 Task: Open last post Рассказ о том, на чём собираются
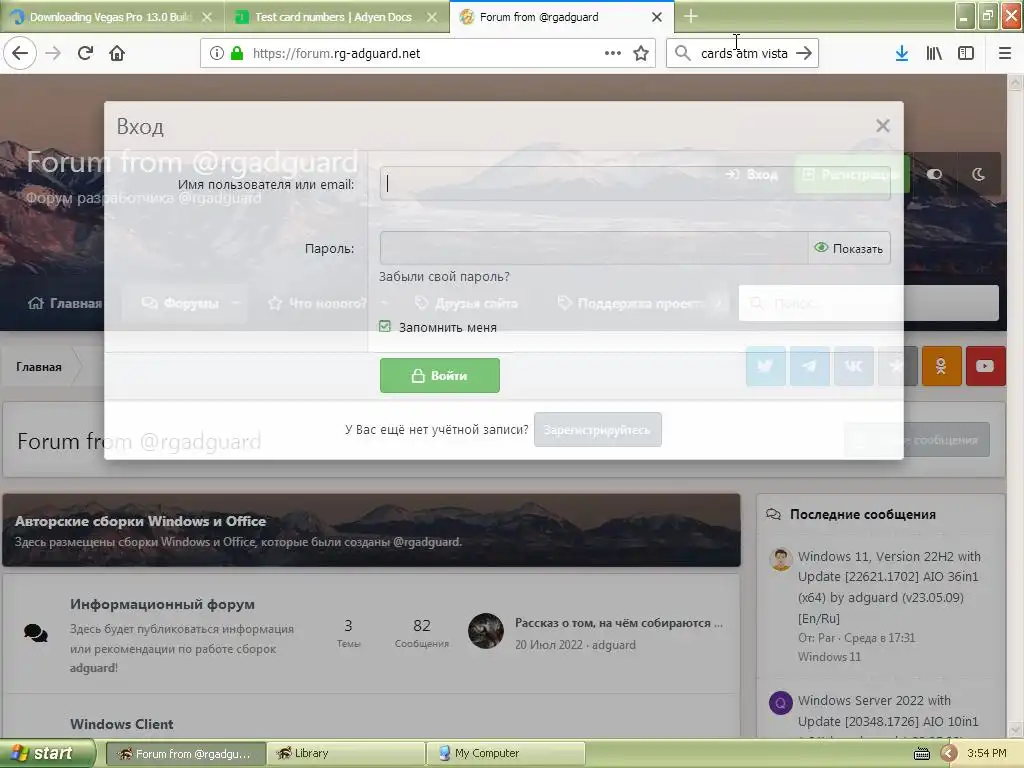(x=618, y=623)
